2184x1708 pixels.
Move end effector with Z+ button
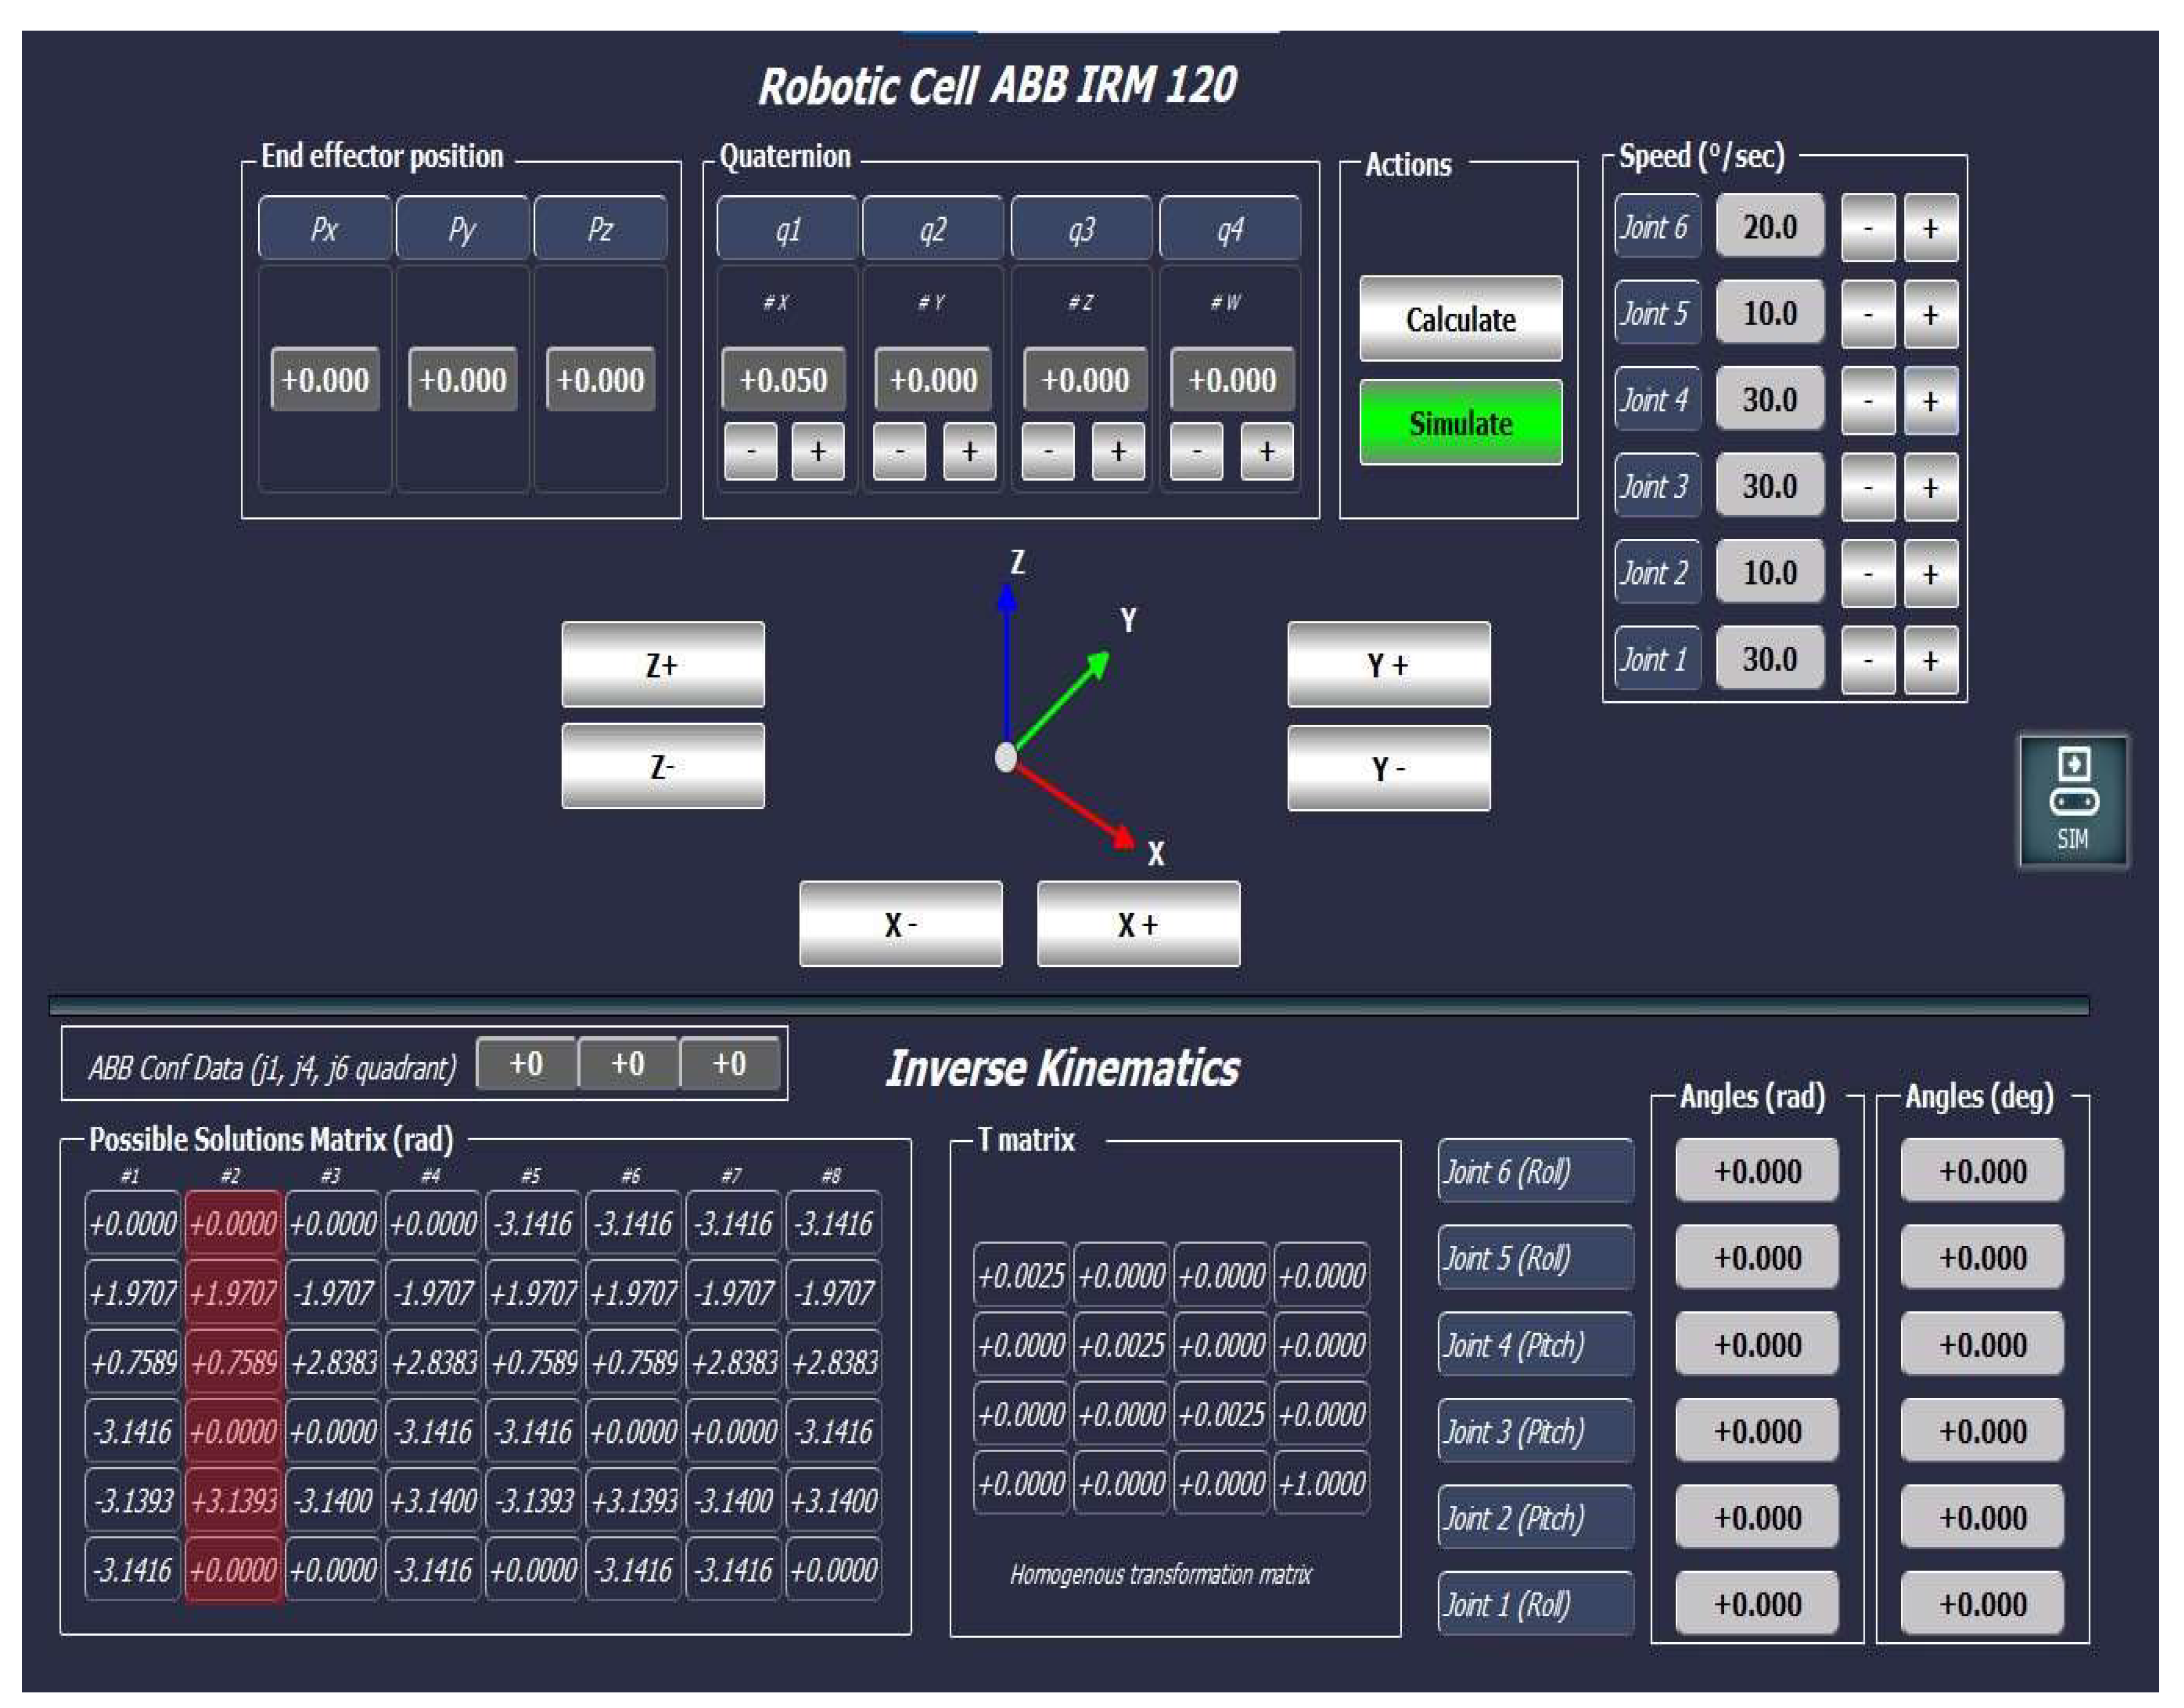[662, 665]
